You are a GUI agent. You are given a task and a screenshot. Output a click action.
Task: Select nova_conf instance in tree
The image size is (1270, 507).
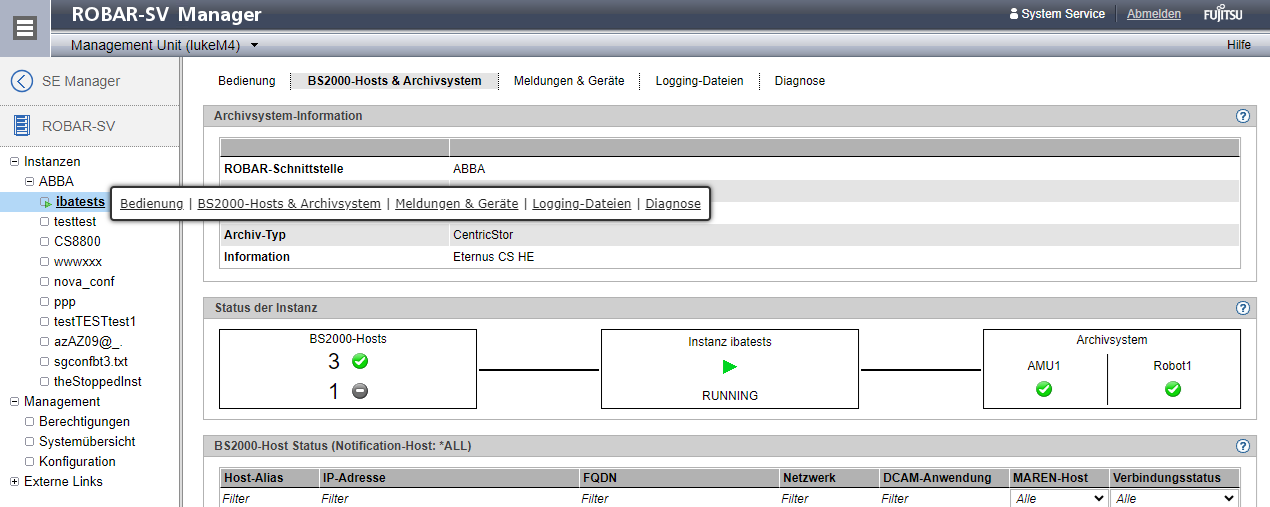(x=84, y=281)
